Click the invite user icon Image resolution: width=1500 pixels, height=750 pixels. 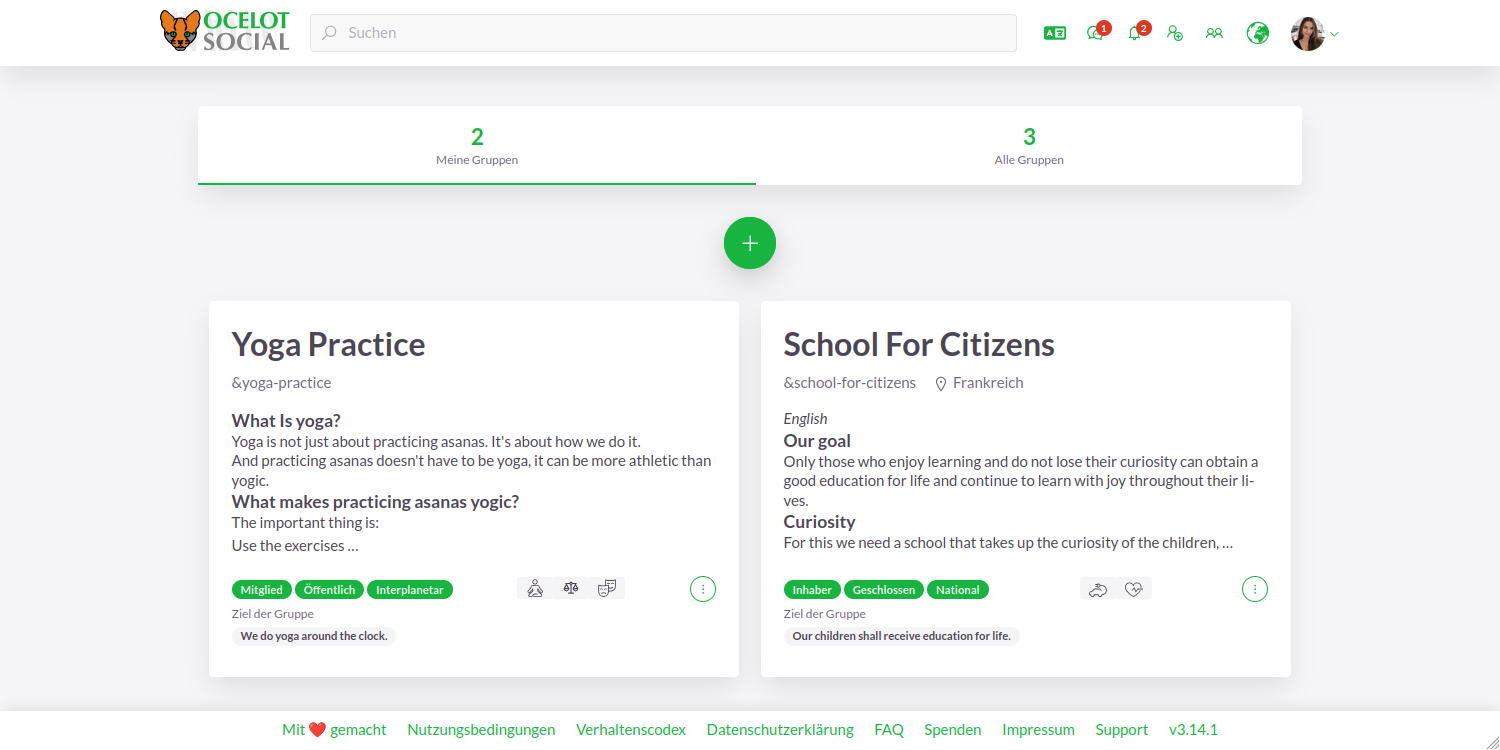[x=1175, y=33]
